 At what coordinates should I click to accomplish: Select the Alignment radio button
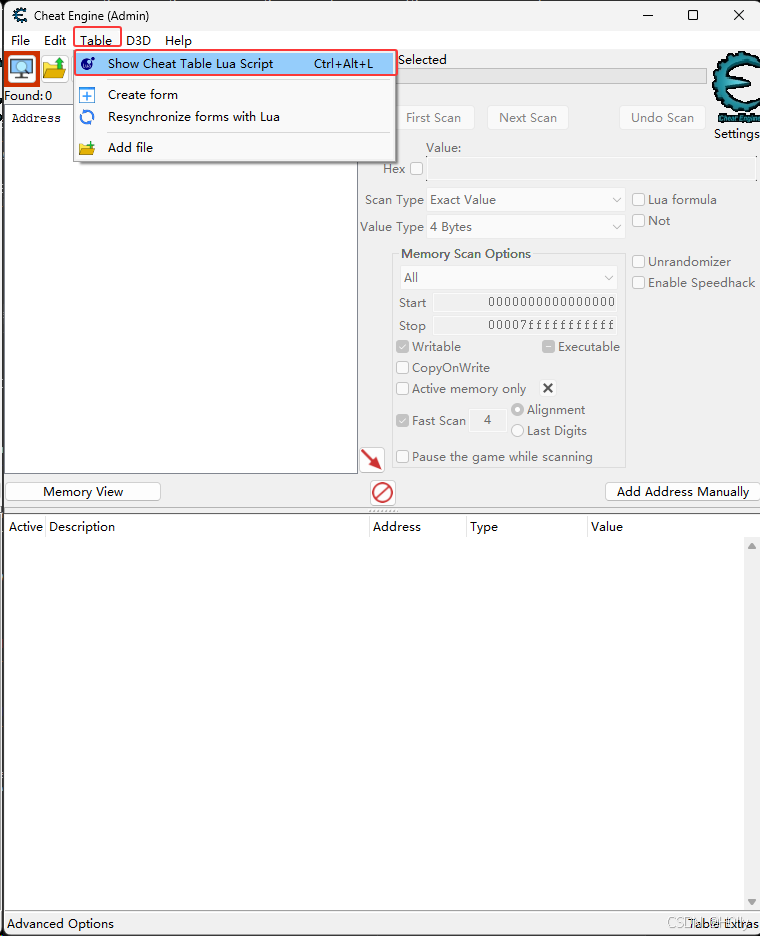(518, 410)
